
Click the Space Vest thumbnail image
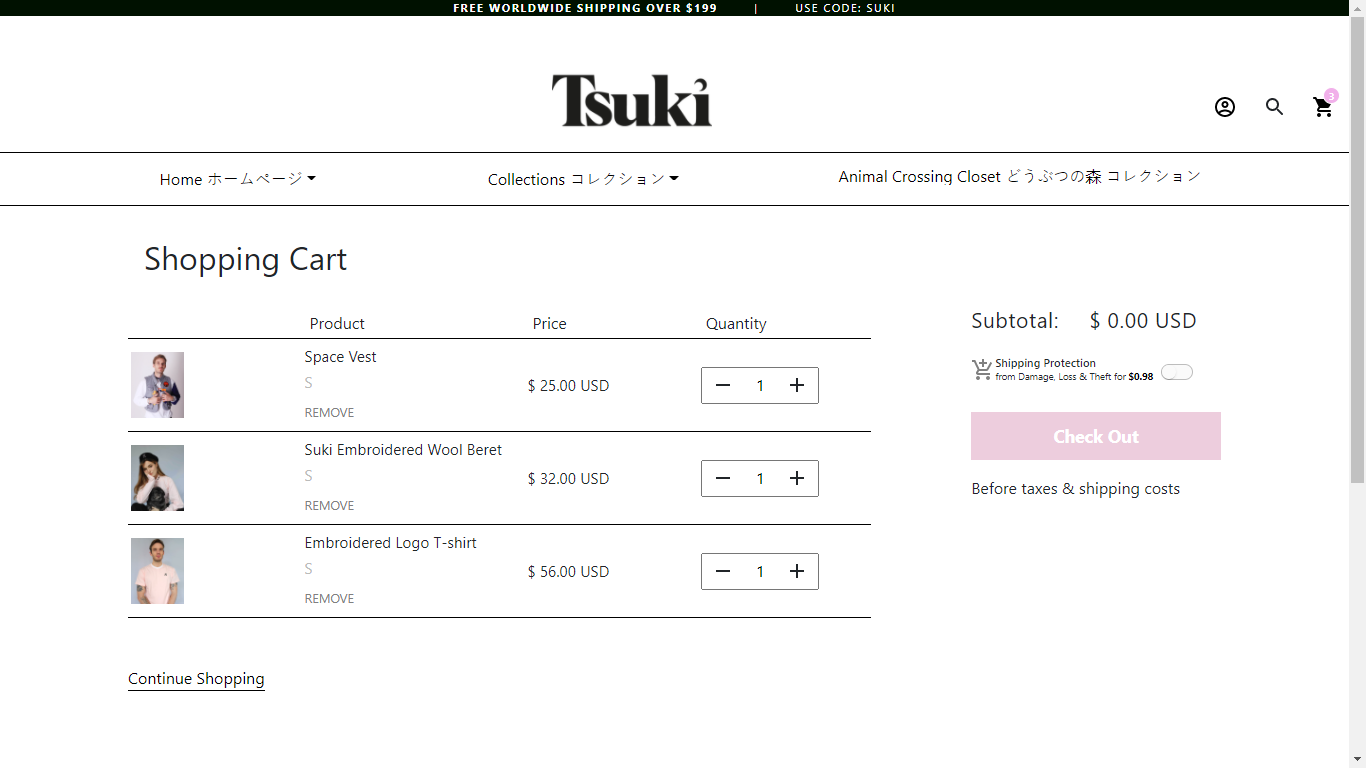[157, 385]
